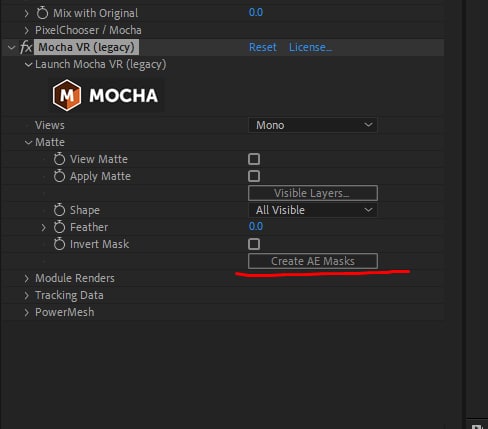Image resolution: width=488 pixels, height=429 pixels.
Task: Select the View Matte label
Action: [99, 159]
